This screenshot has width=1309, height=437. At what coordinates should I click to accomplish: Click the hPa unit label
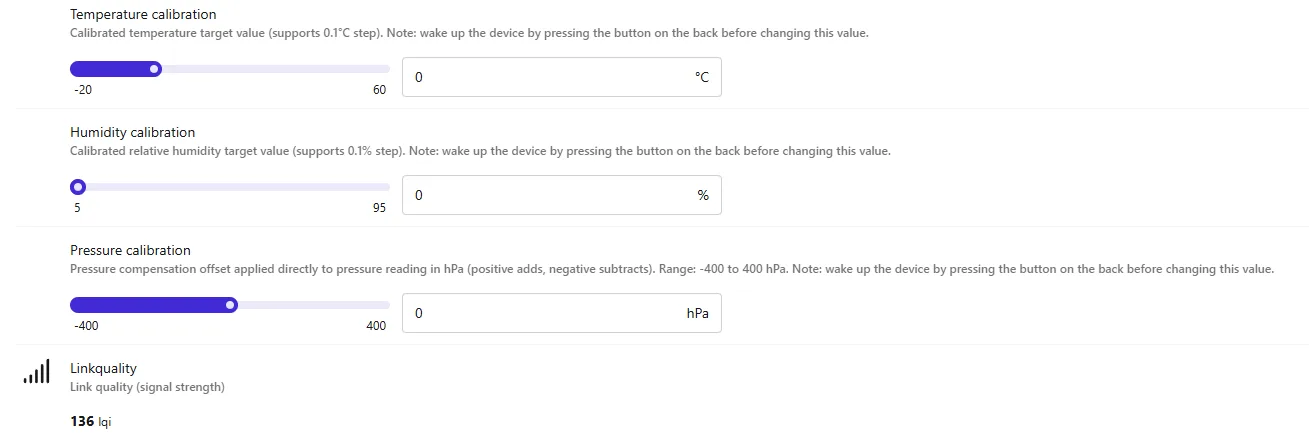point(697,313)
